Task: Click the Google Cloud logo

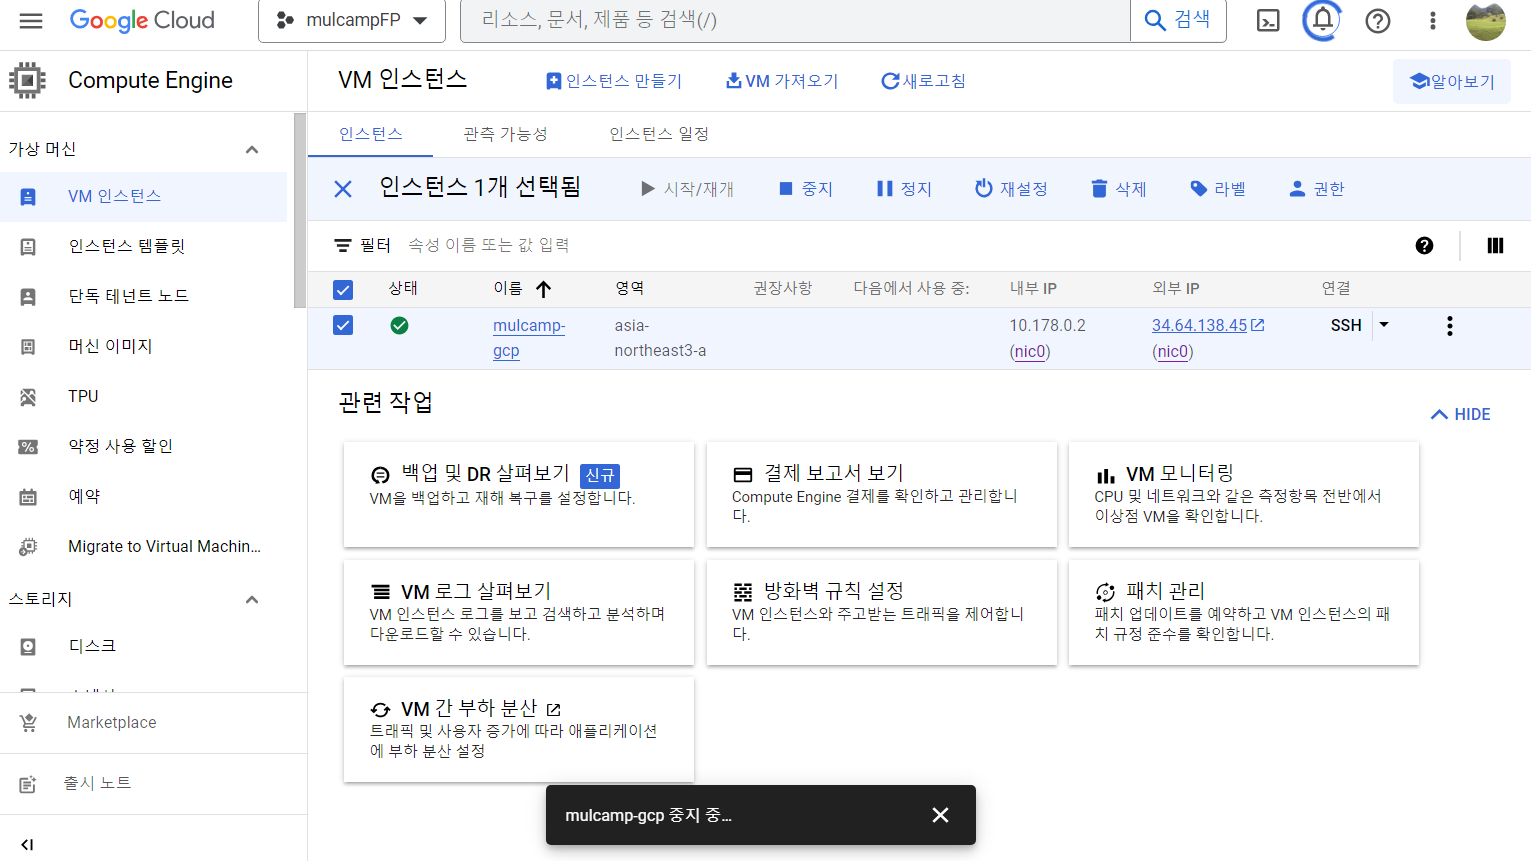Action: click(x=142, y=20)
